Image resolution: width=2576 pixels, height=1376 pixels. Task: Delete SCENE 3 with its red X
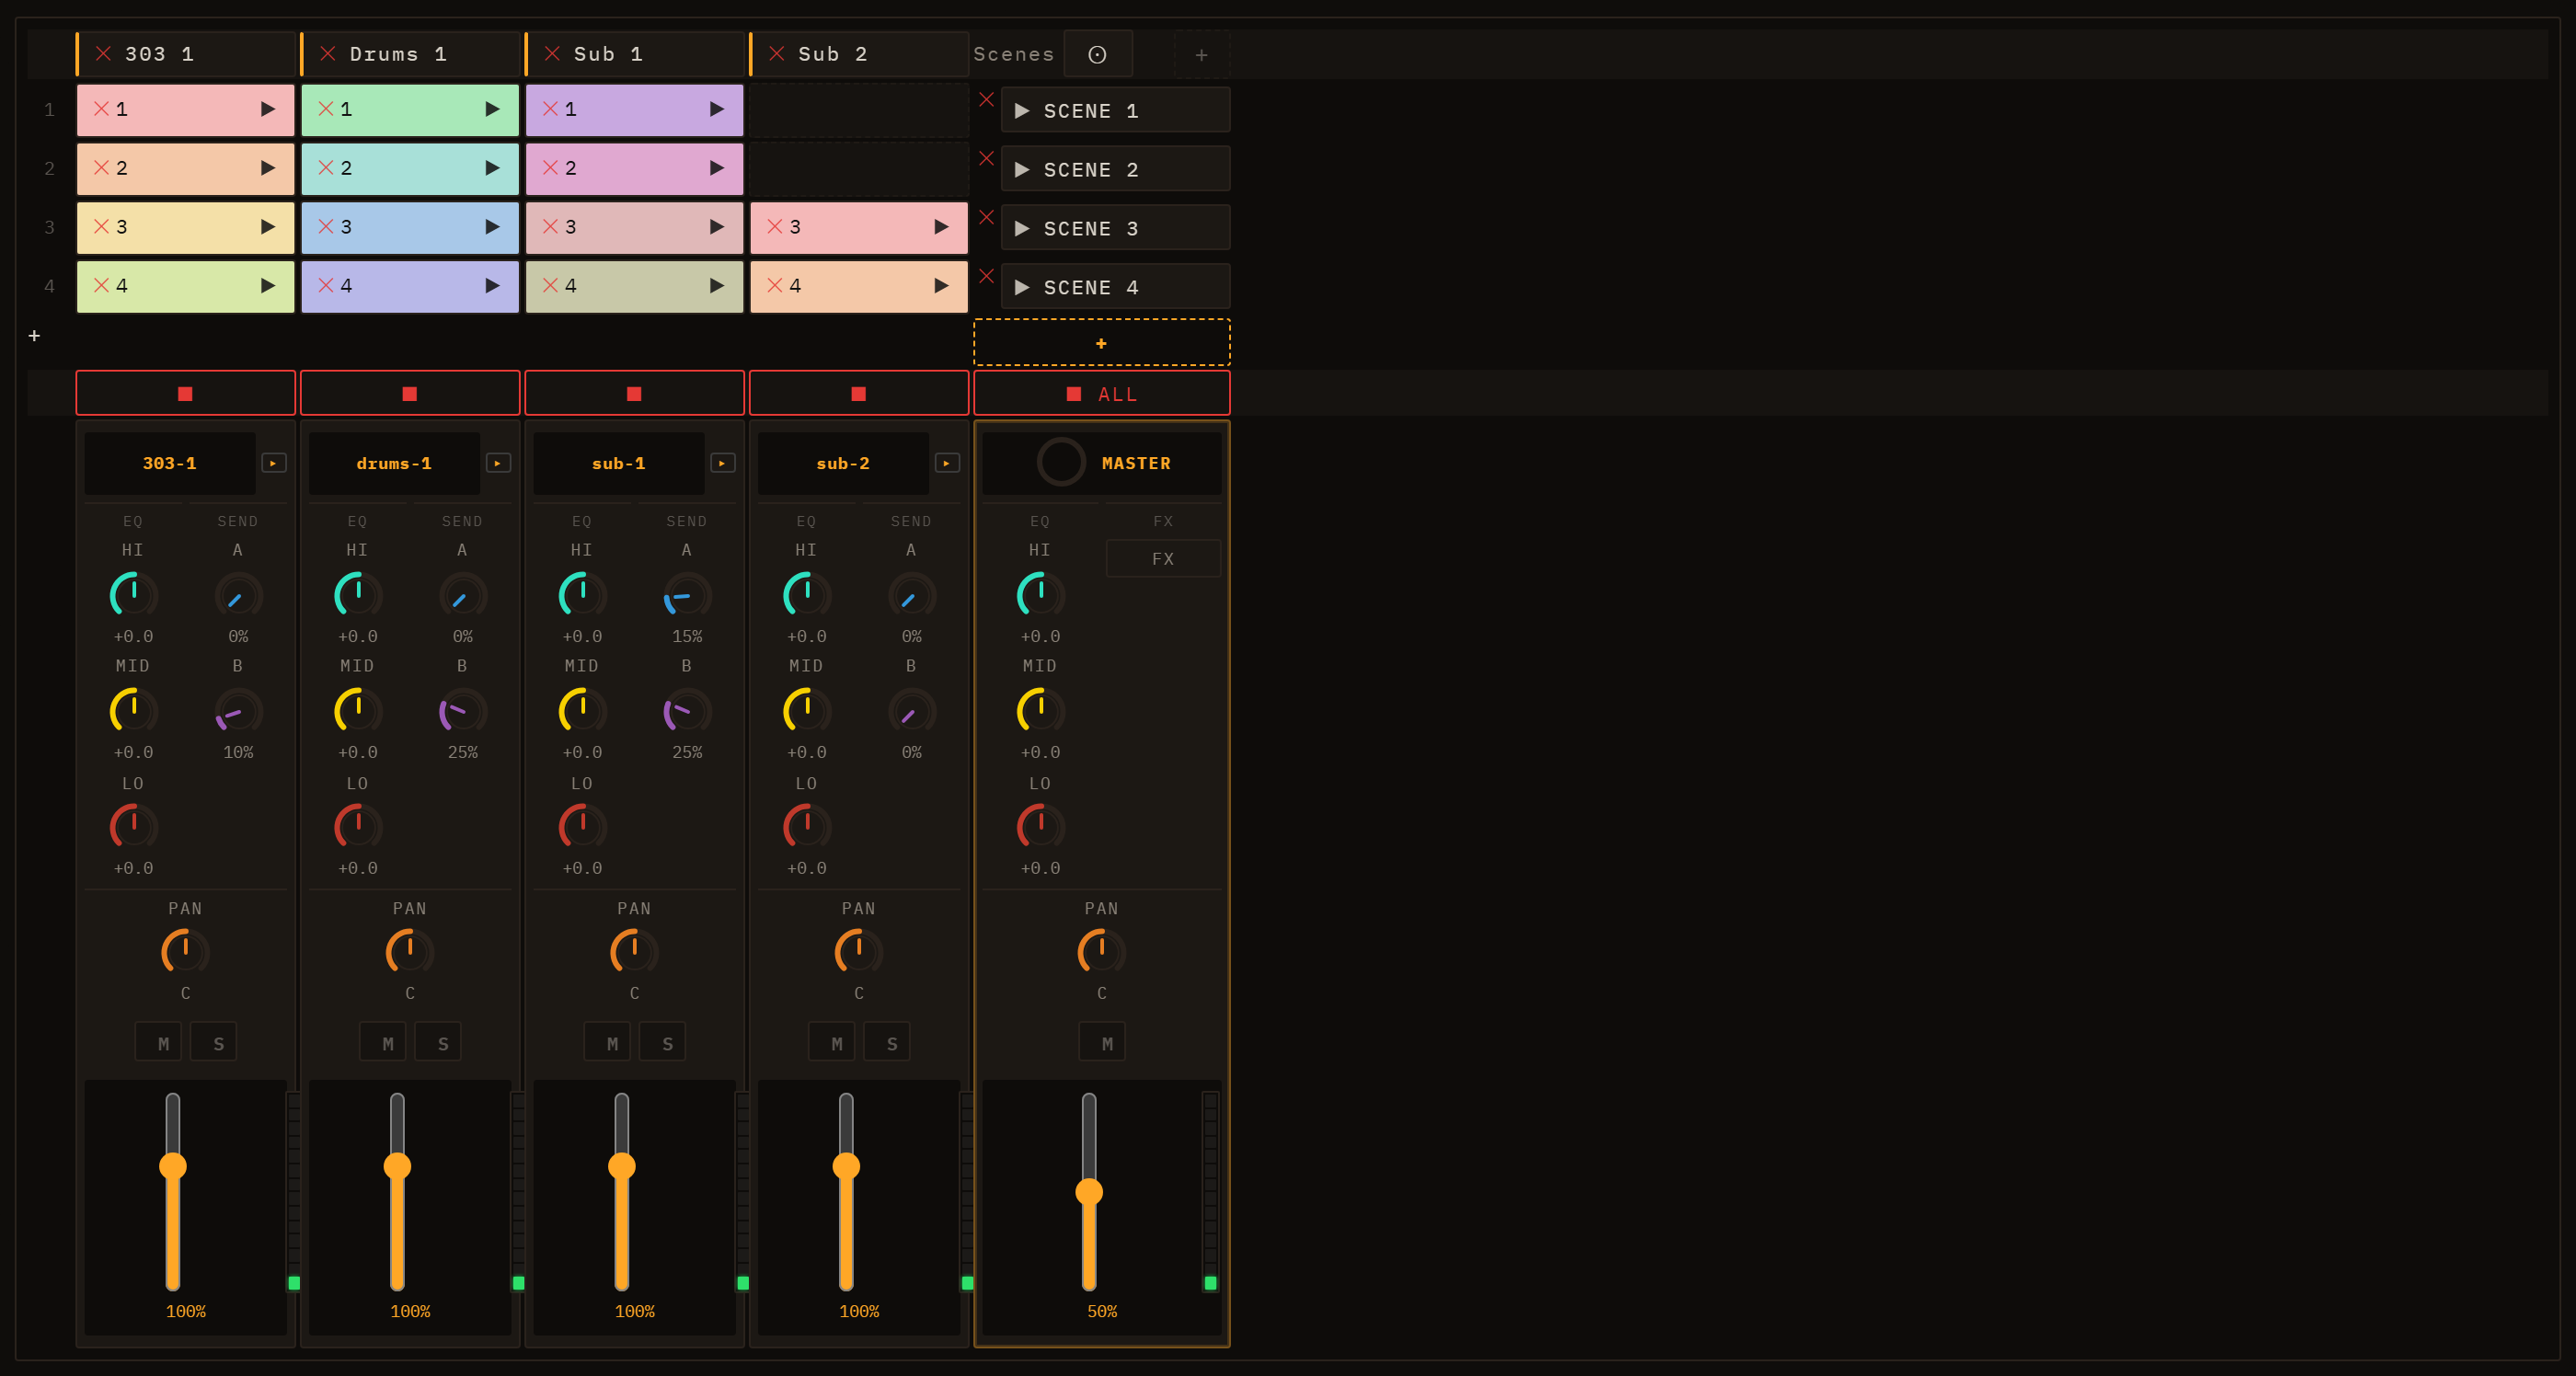pyautogui.click(x=986, y=217)
